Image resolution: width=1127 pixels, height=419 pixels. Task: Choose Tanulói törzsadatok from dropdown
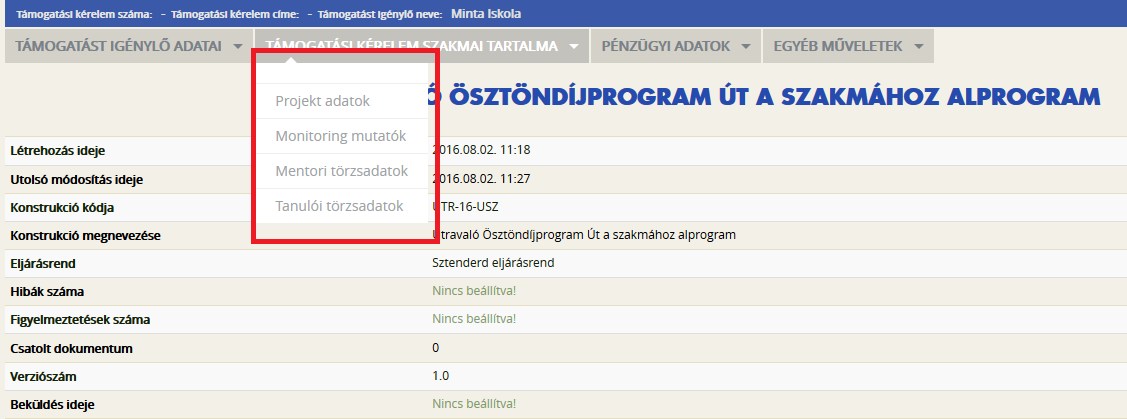click(342, 206)
